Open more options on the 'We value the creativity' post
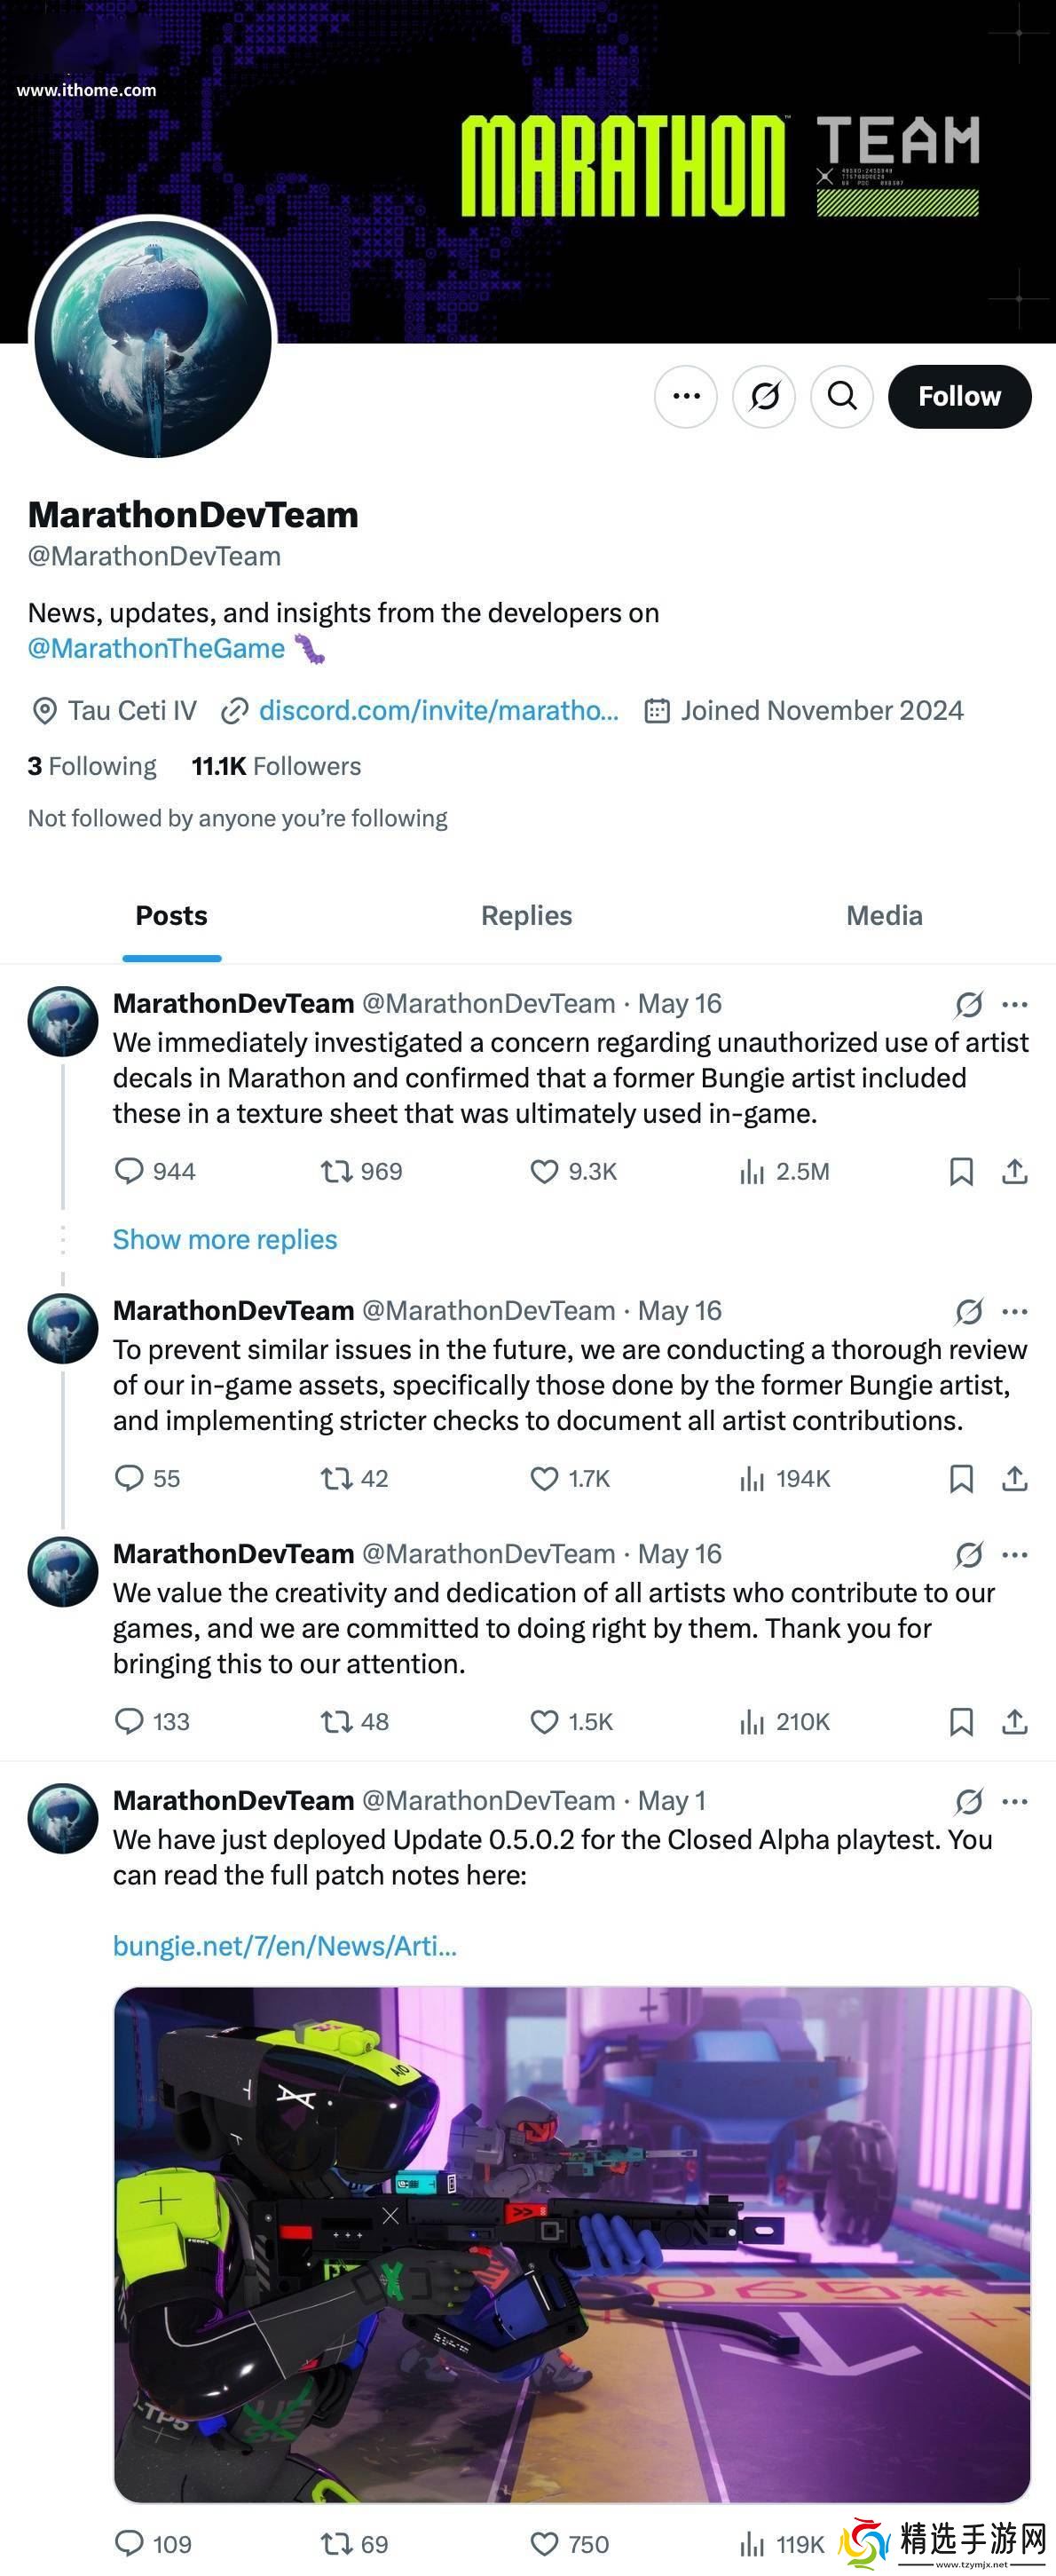Screen dimensions: 1056x2576 point(1015,1554)
